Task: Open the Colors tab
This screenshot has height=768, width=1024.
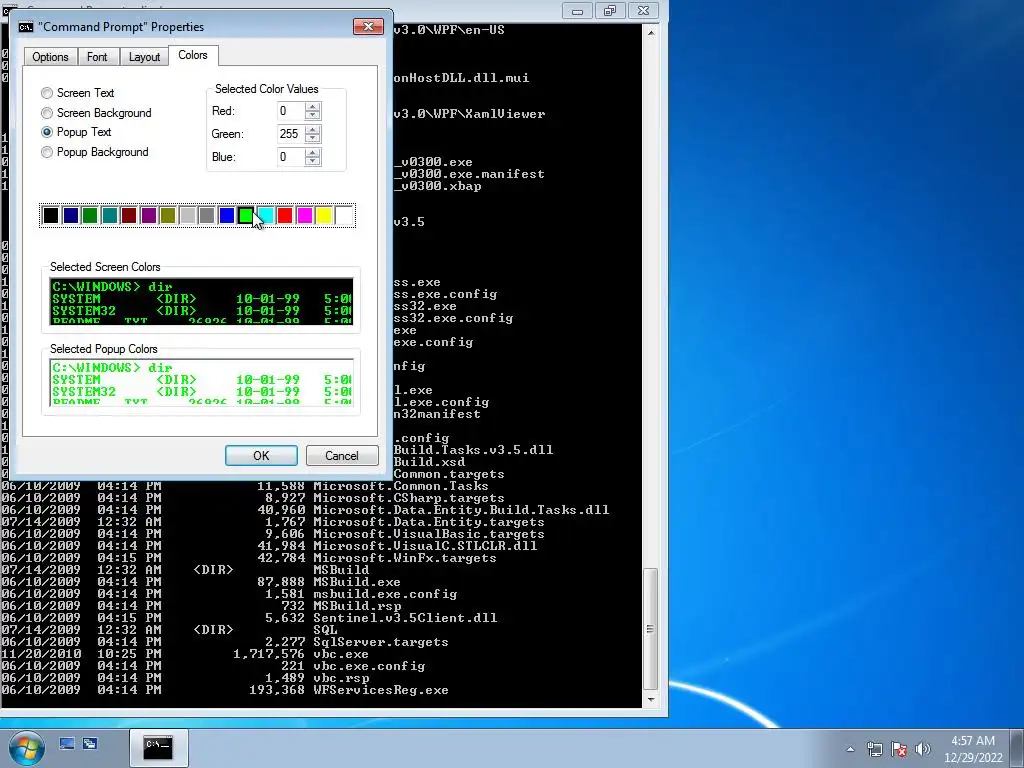Action: click(x=193, y=55)
